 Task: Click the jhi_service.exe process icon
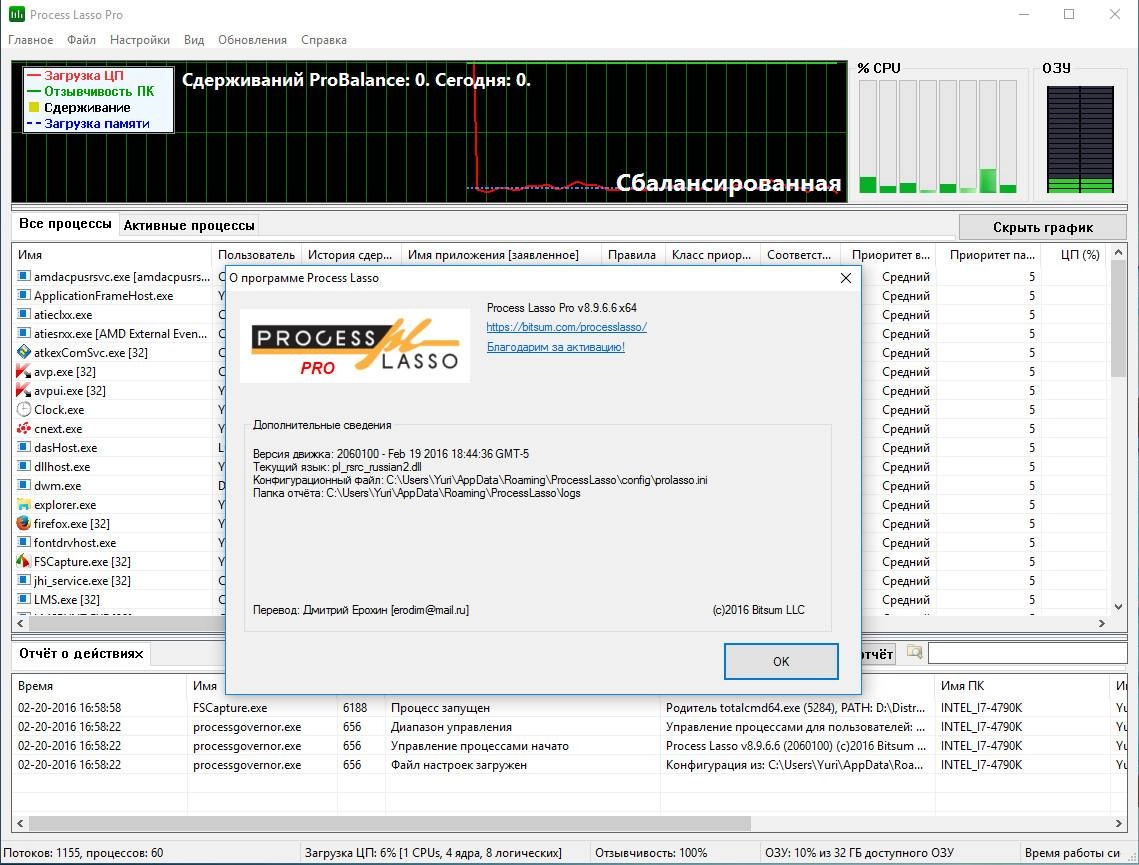(x=23, y=580)
